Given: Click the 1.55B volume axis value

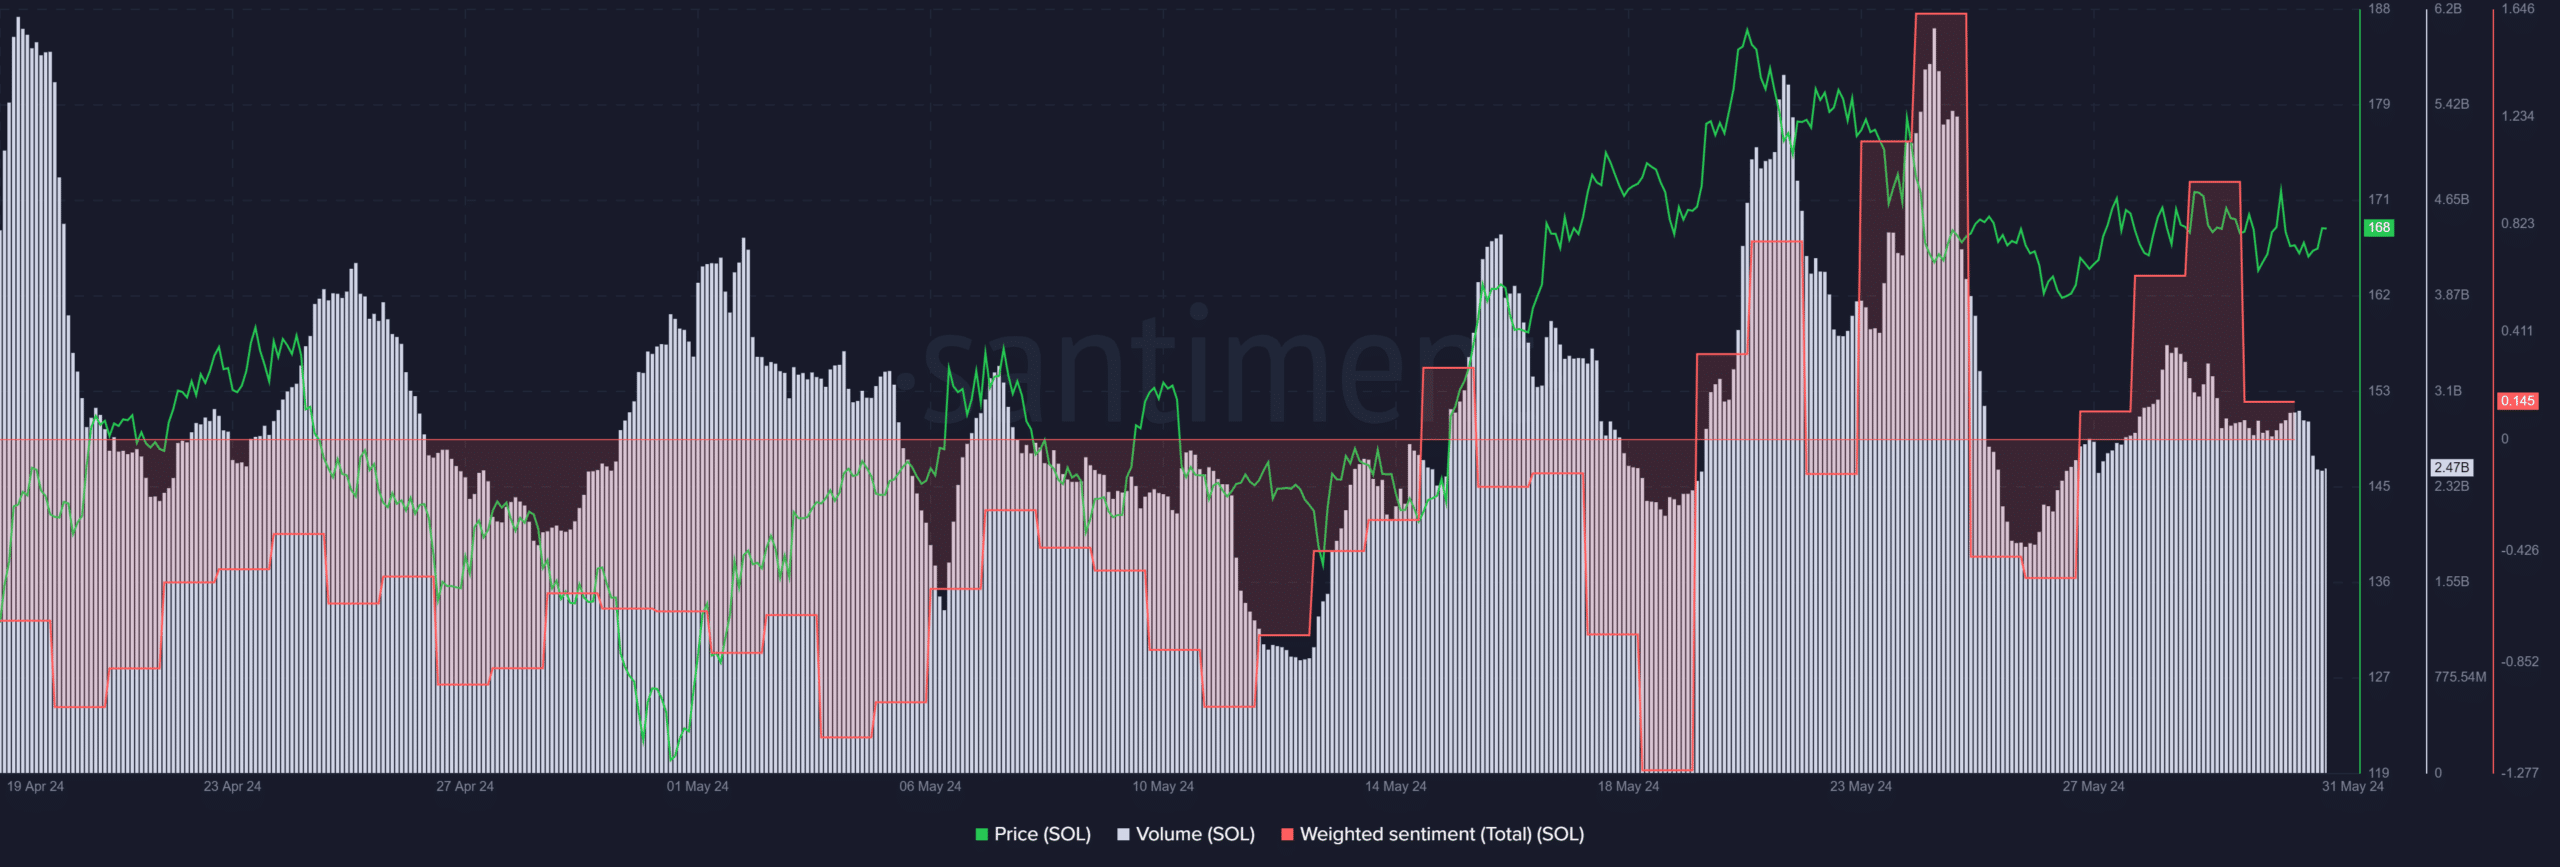Looking at the screenshot, I should (2452, 582).
